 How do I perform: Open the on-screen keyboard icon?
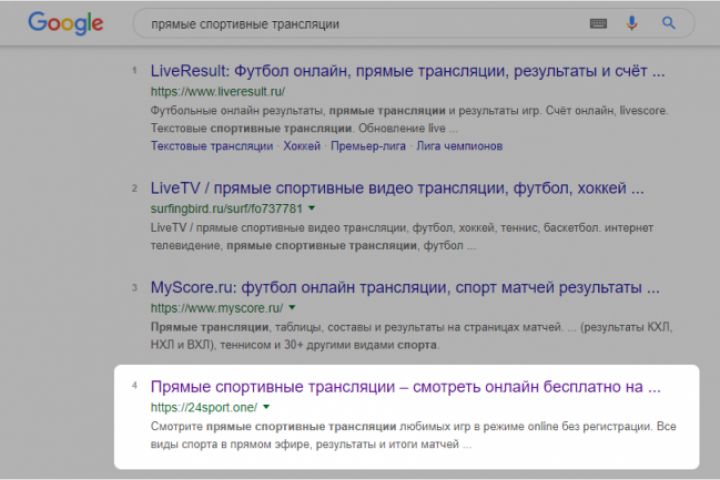(598, 23)
